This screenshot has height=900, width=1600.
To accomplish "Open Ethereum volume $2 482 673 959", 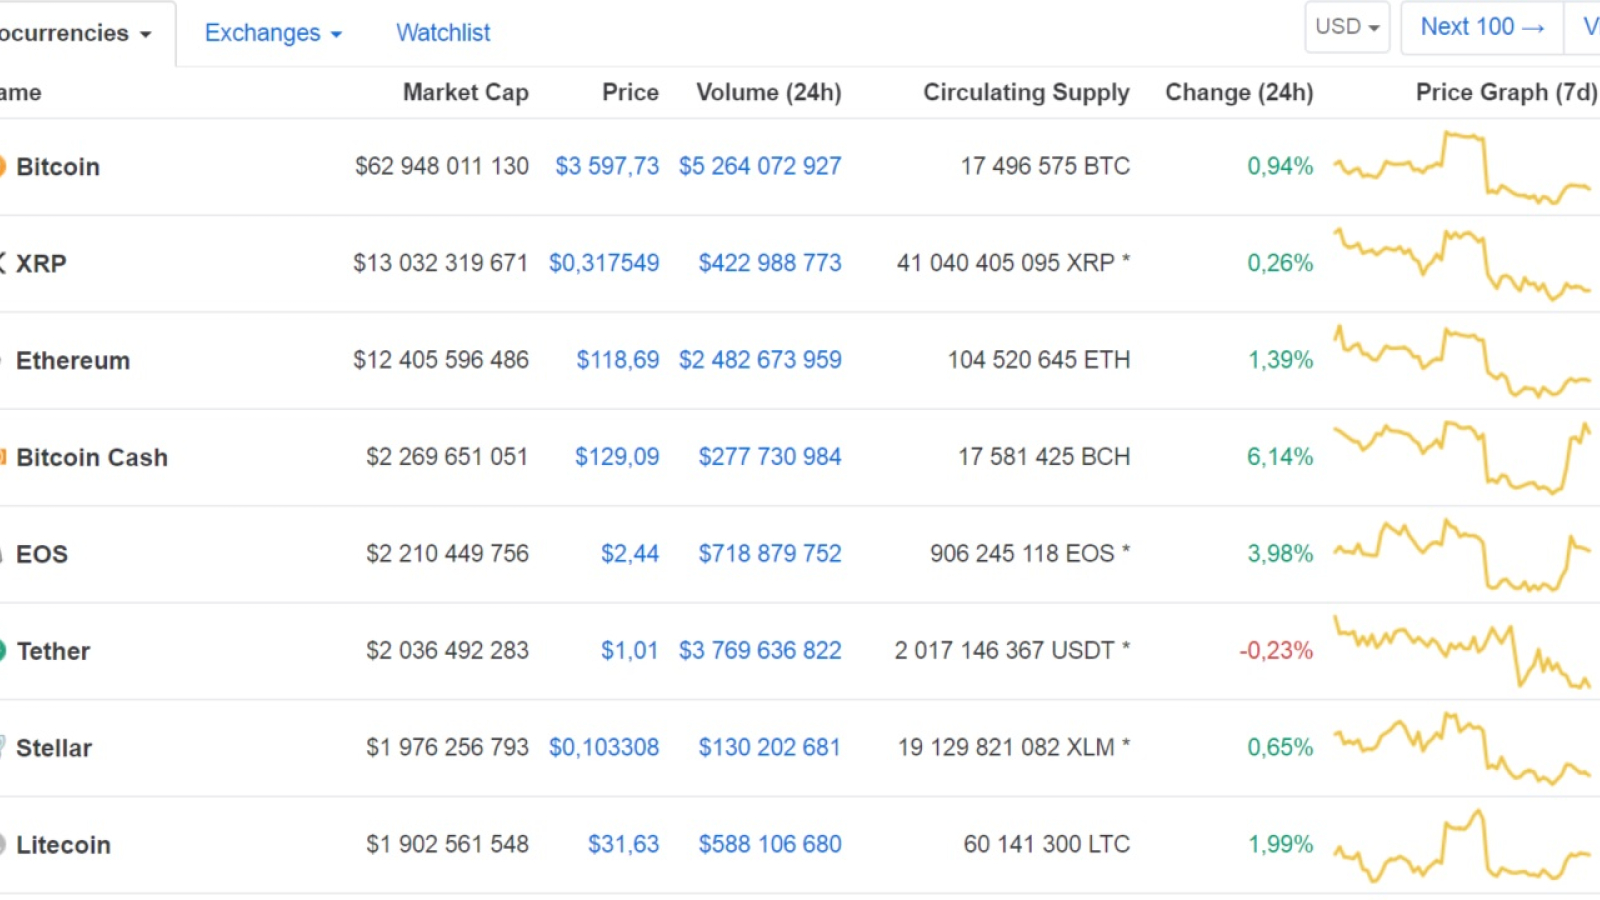I will (x=760, y=360).
